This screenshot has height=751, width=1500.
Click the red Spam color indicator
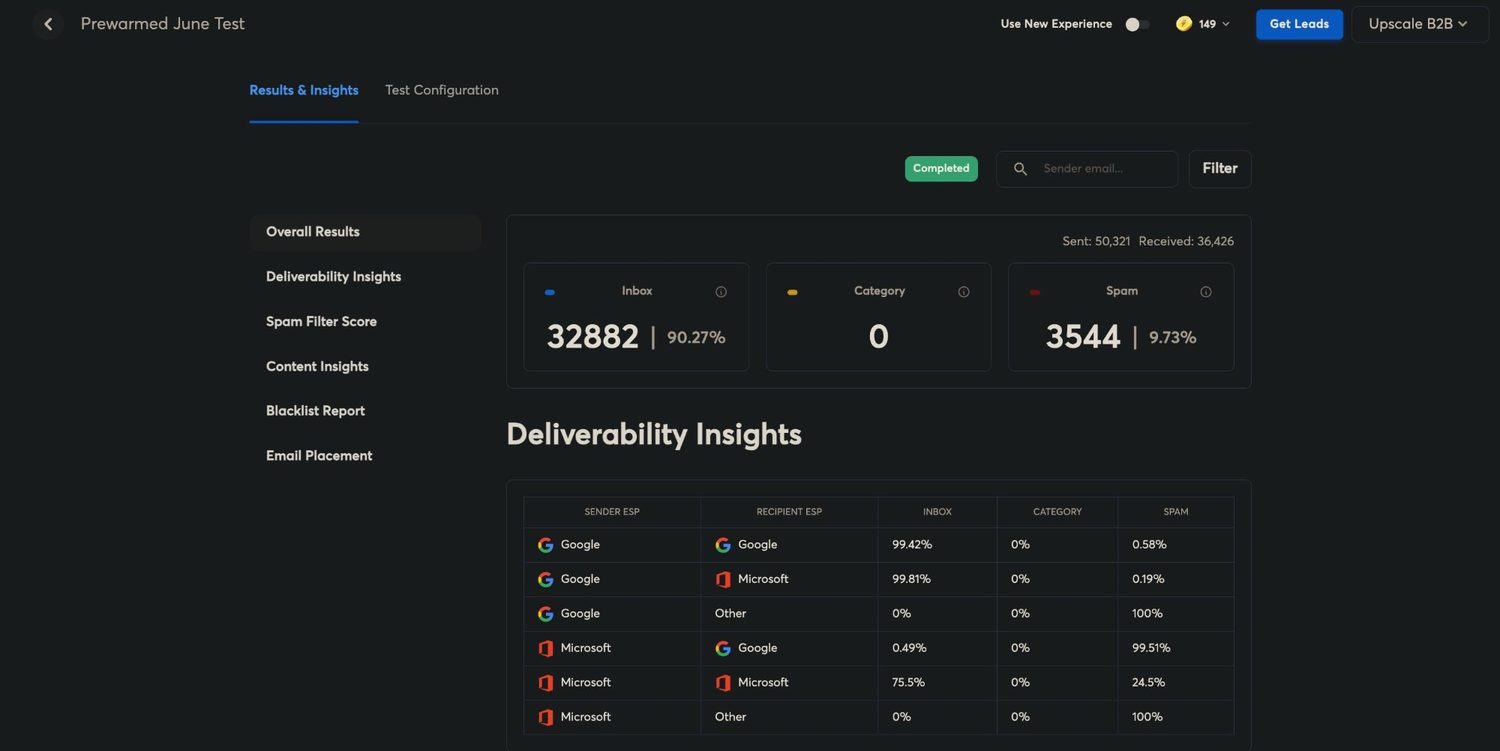point(1035,292)
